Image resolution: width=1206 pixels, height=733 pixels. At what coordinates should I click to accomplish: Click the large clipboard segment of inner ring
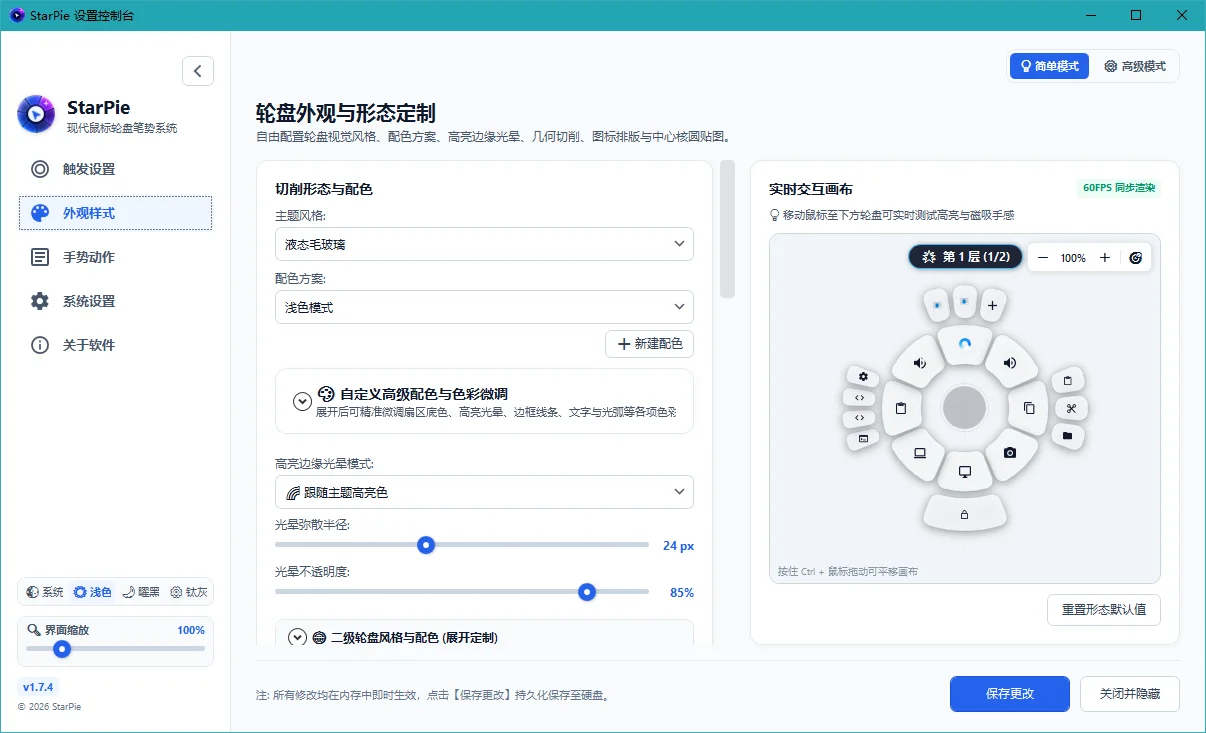click(x=902, y=408)
